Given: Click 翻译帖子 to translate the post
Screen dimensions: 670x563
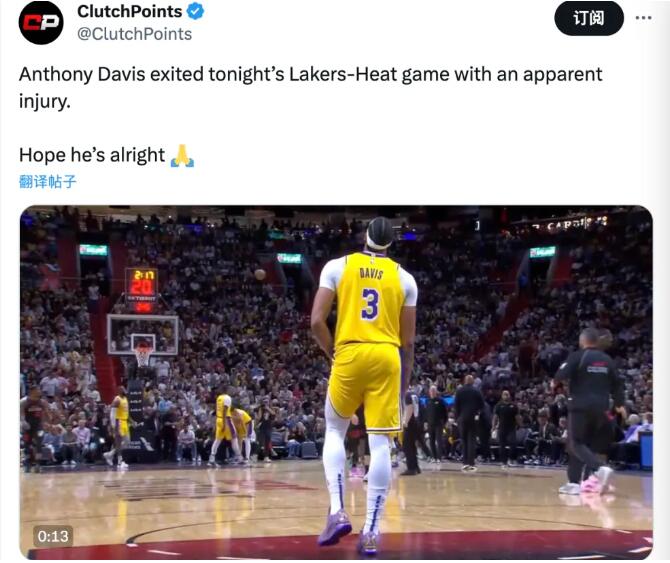Looking at the screenshot, I should tap(48, 181).
